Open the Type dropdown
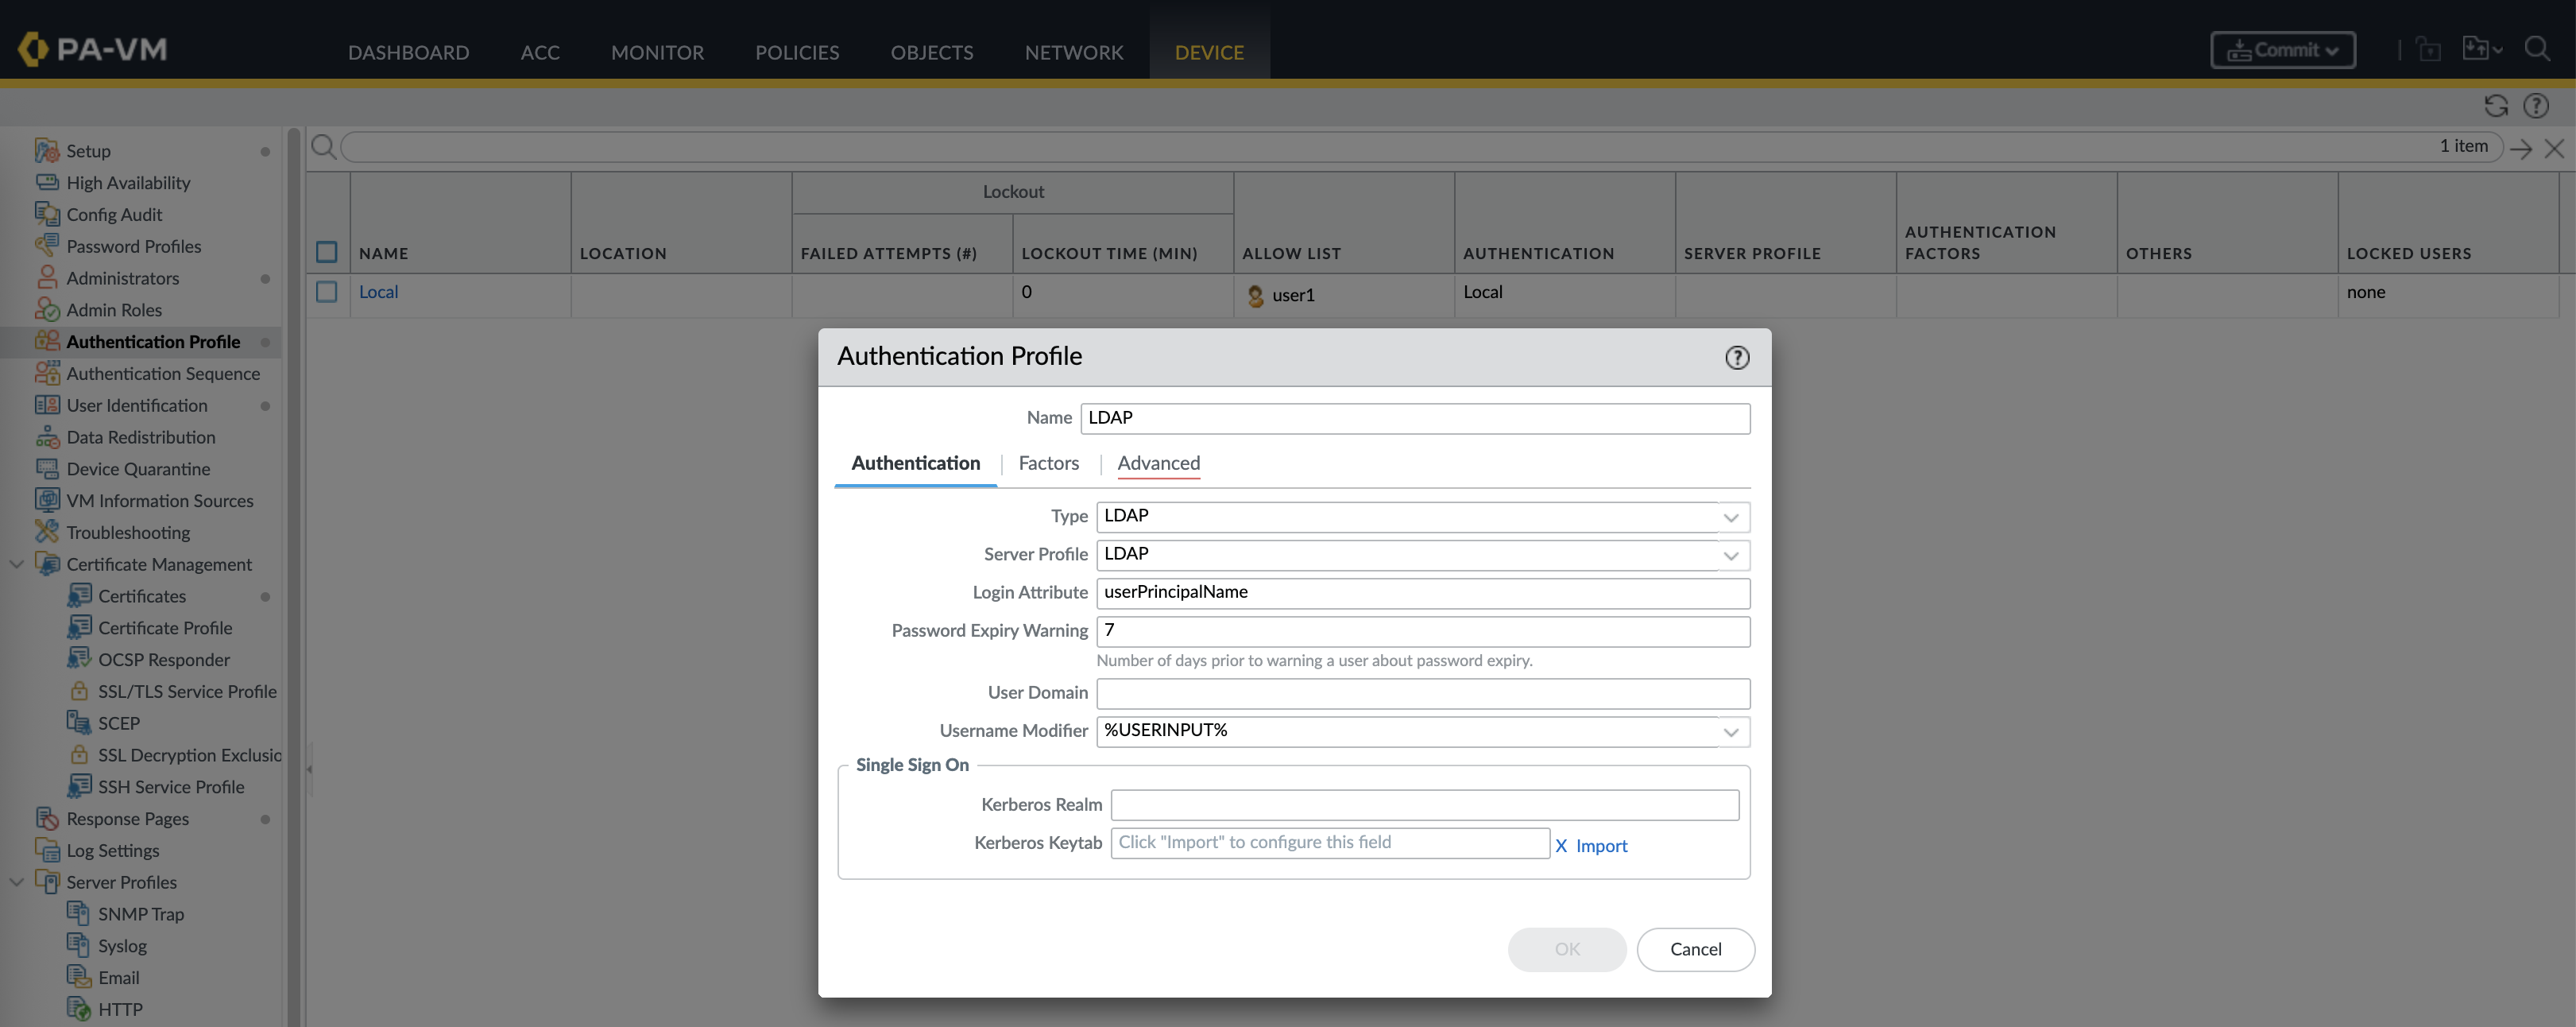The height and width of the screenshot is (1027, 2576). [x=1730, y=517]
